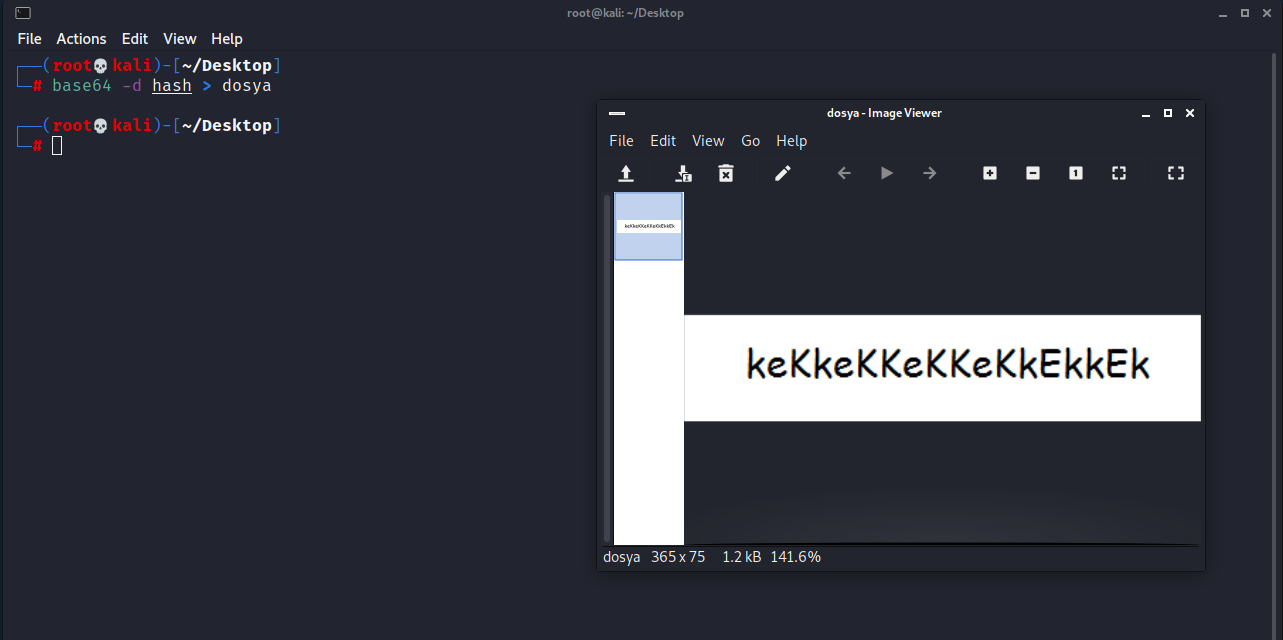Fit image to window icon
Viewport: 1283px width, 640px height.
click(x=1119, y=173)
